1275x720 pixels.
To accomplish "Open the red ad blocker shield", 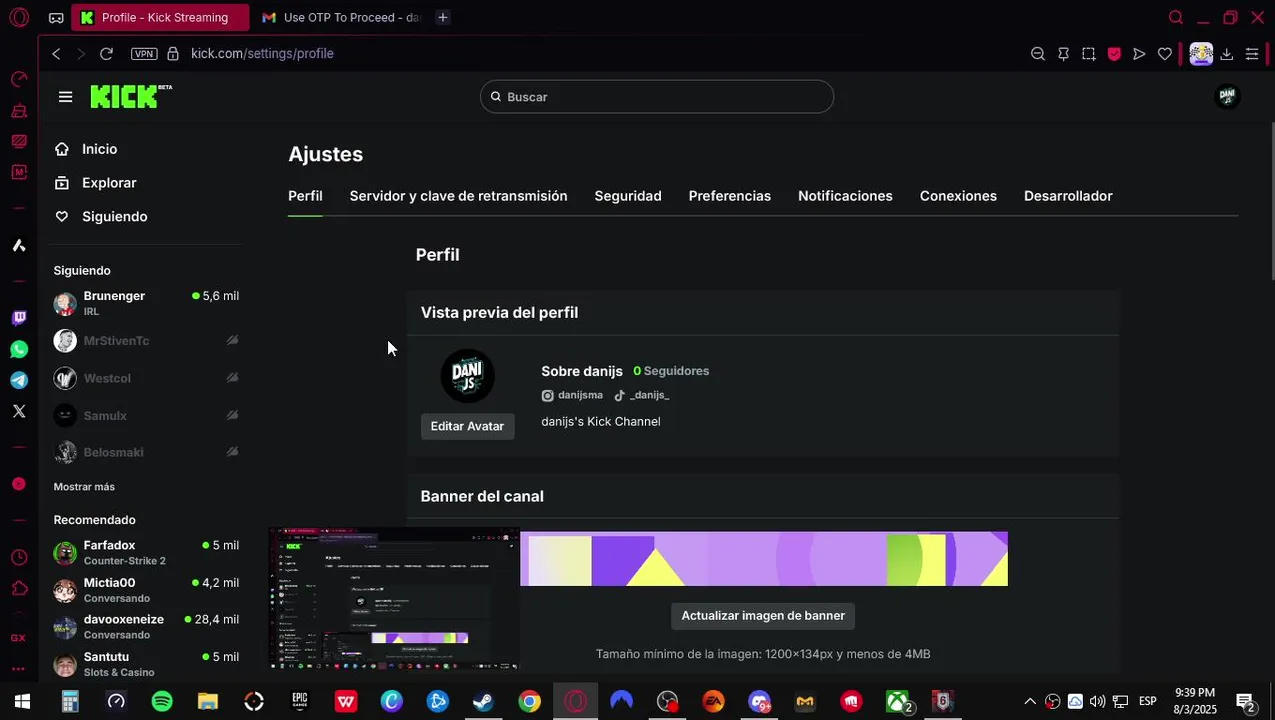I will tap(1114, 54).
